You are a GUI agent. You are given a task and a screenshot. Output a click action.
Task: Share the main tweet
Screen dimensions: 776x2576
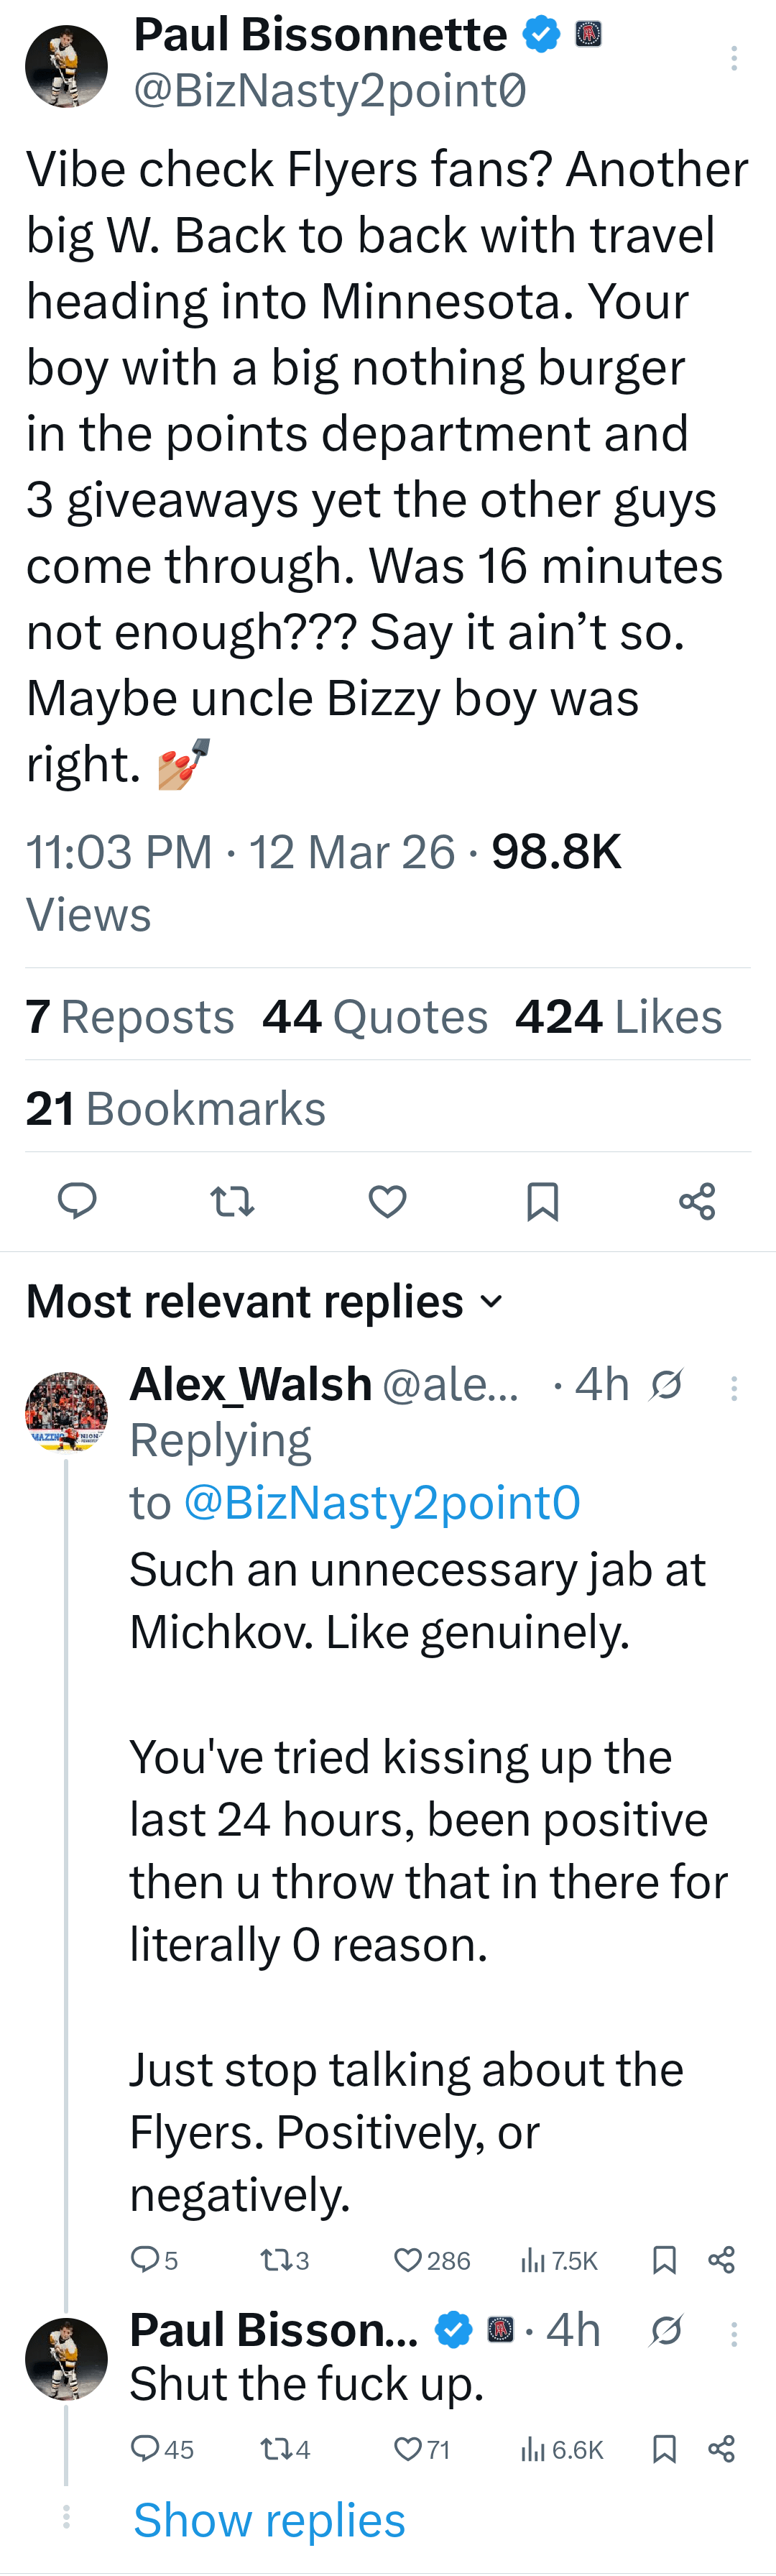(x=697, y=1201)
